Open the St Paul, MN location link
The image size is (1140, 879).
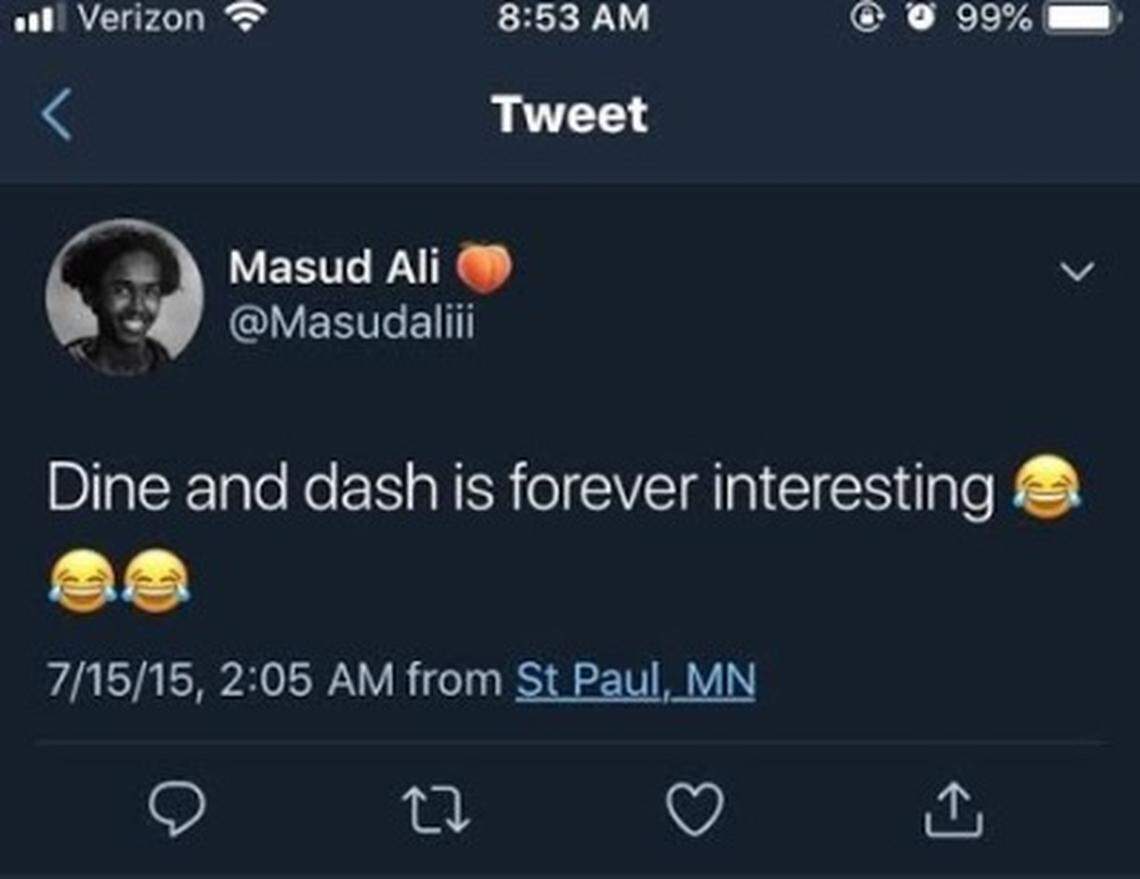635,681
